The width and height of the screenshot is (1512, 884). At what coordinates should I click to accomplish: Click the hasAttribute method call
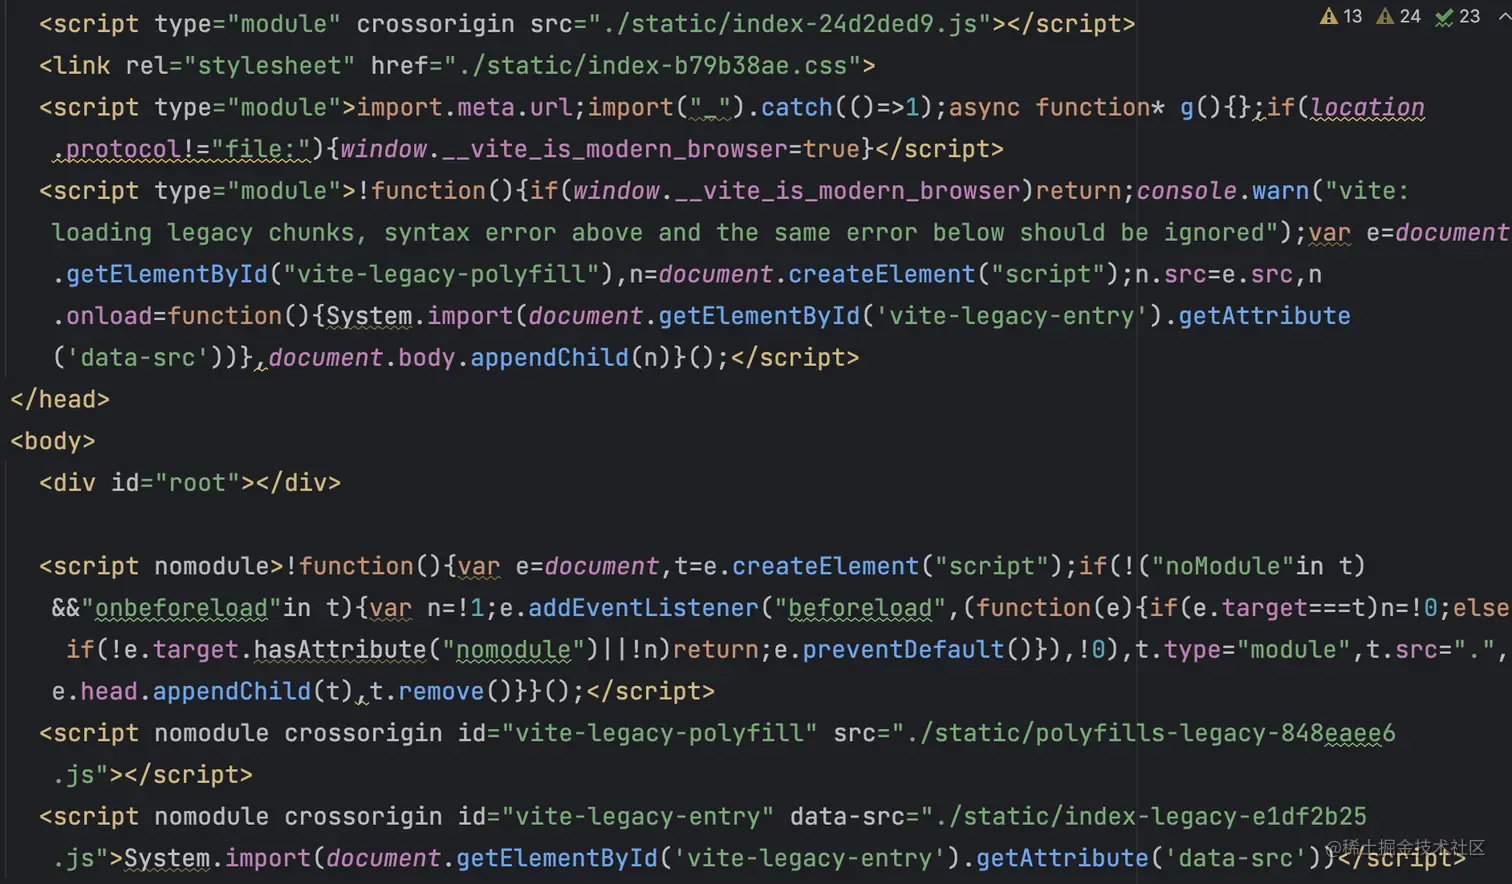[x=340, y=650]
